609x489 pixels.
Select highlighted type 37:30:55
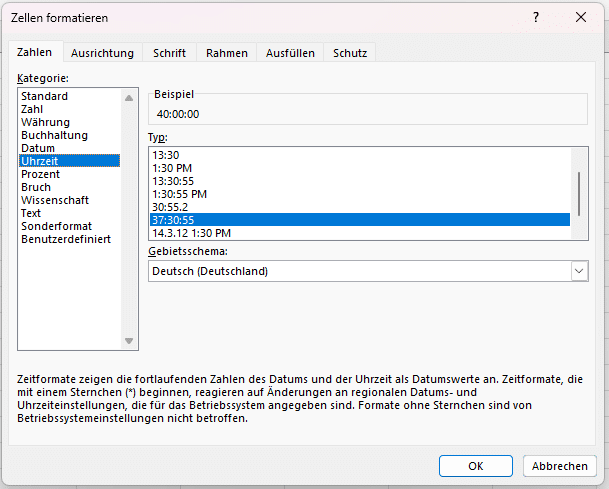click(360, 220)
